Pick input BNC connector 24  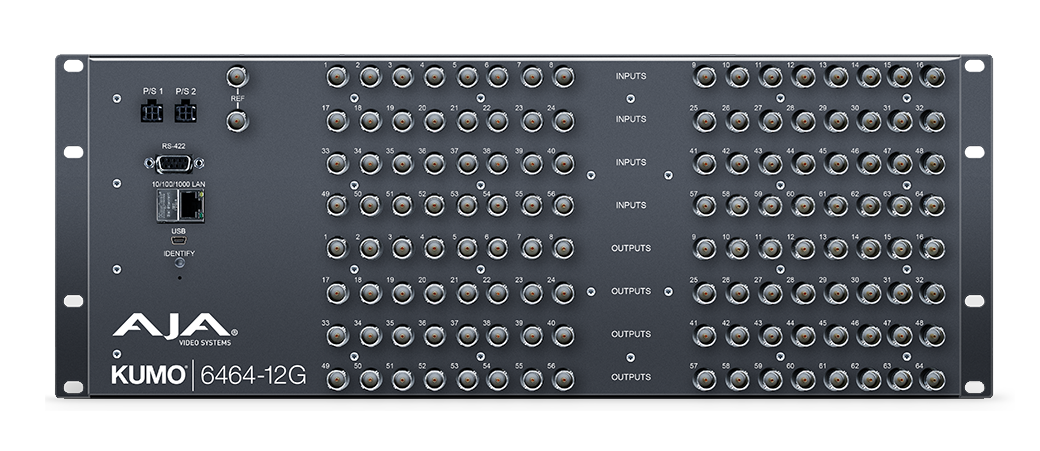pyautogui.click(x=563, y=121)
